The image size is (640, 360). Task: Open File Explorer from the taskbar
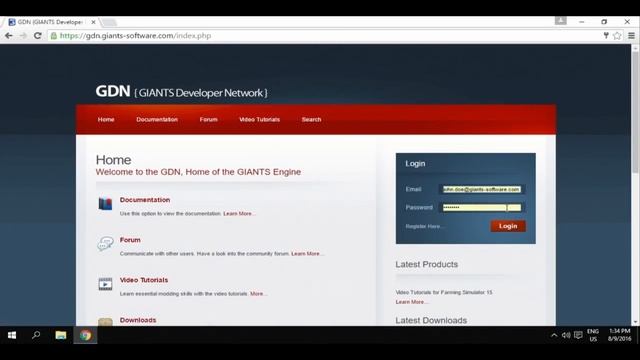point(61,335)
